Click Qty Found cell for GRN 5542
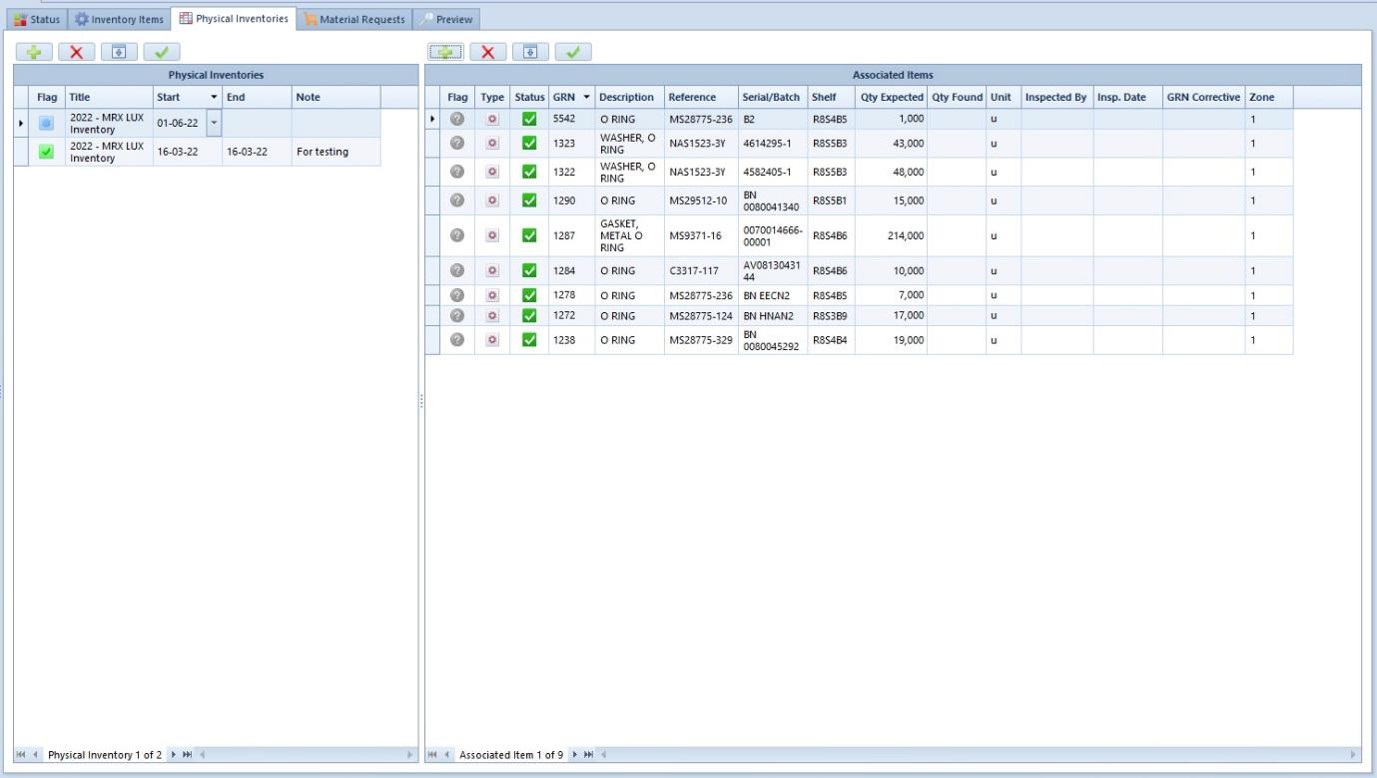 [x=957, y=119]
